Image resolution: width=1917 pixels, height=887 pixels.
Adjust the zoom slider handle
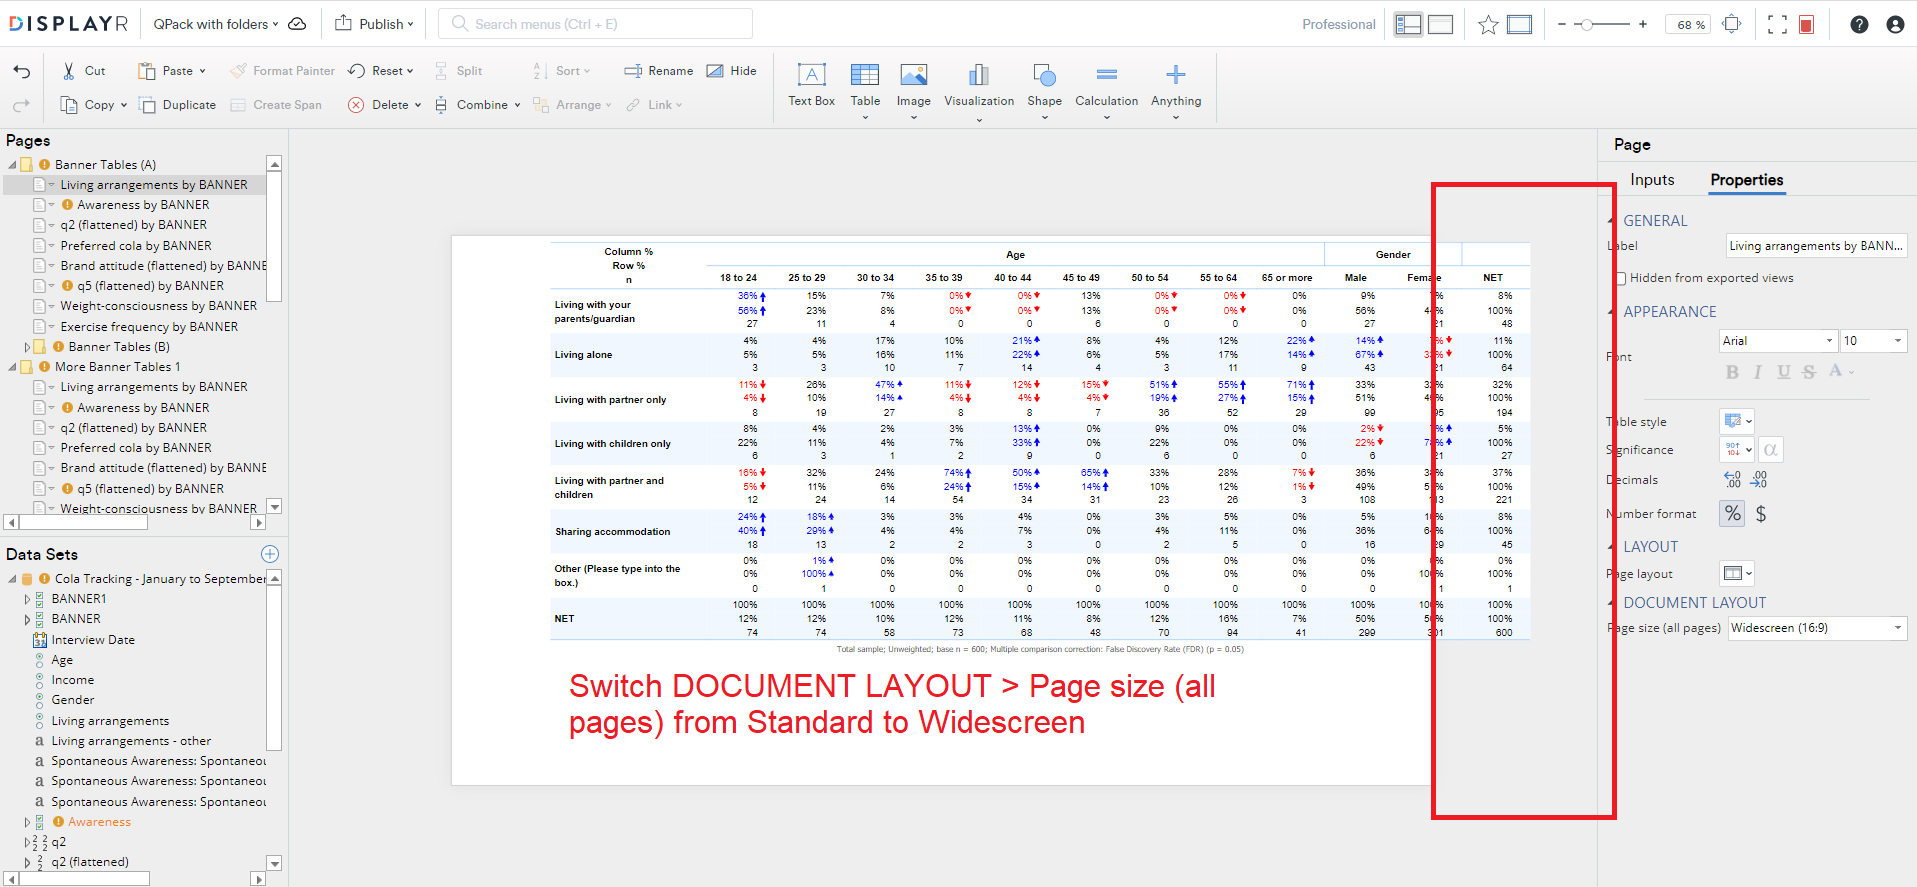(1587, 24)
